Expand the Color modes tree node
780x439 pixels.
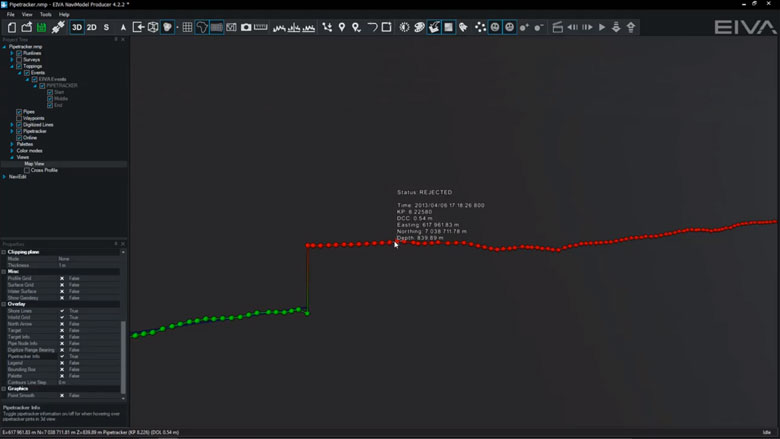[12, 151]
